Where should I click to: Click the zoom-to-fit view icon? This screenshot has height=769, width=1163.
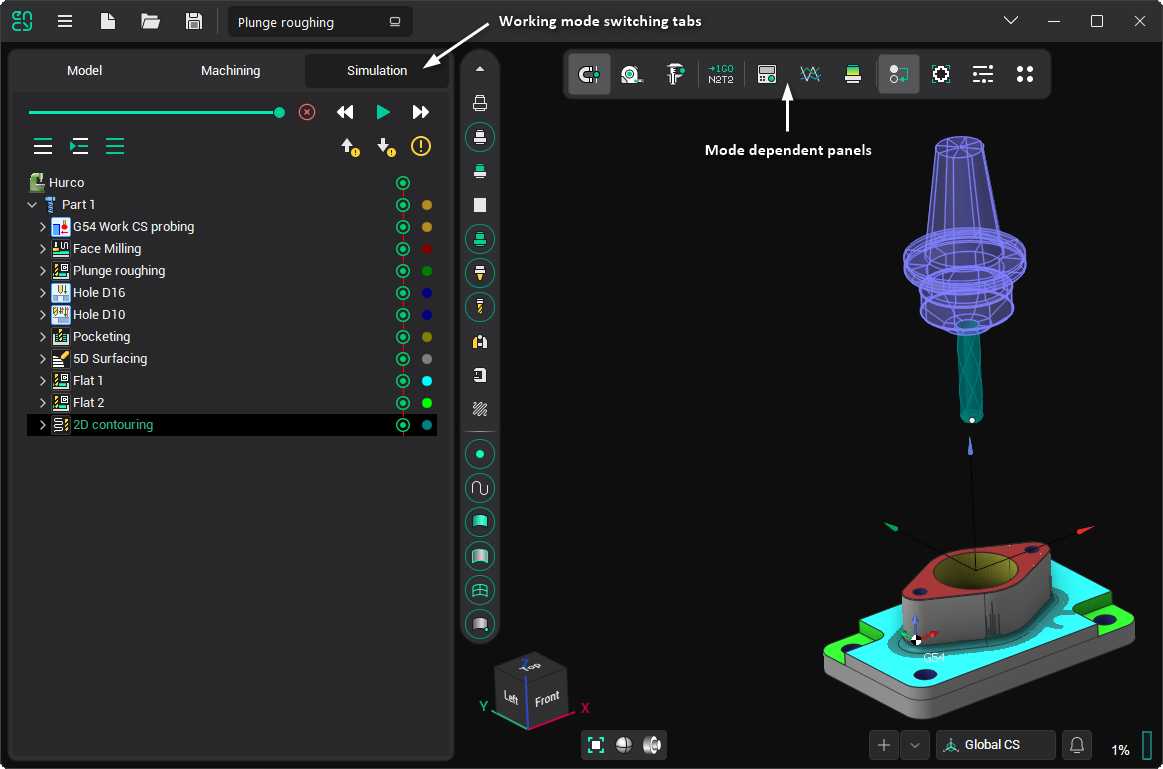[x=596, y=745]
